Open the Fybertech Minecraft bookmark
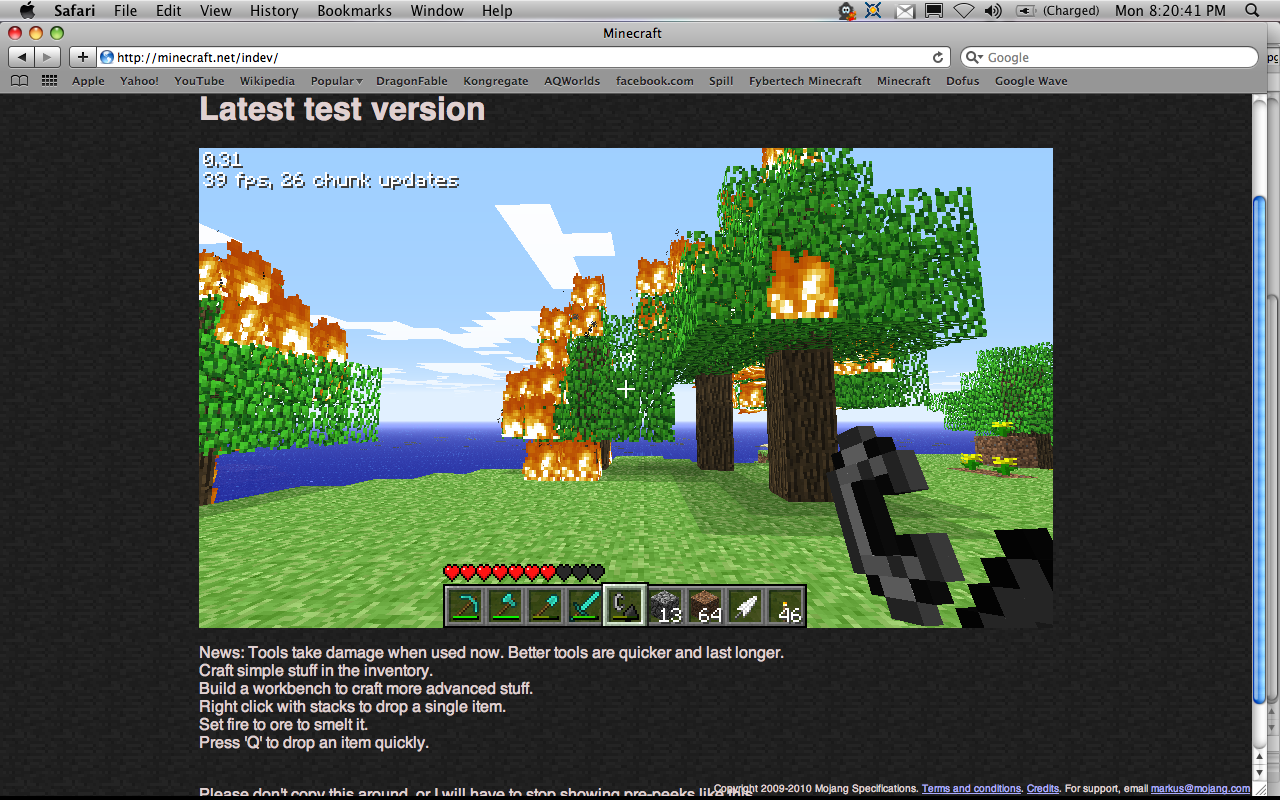This screenshot has height=800, width=1280. pos(805,81)
